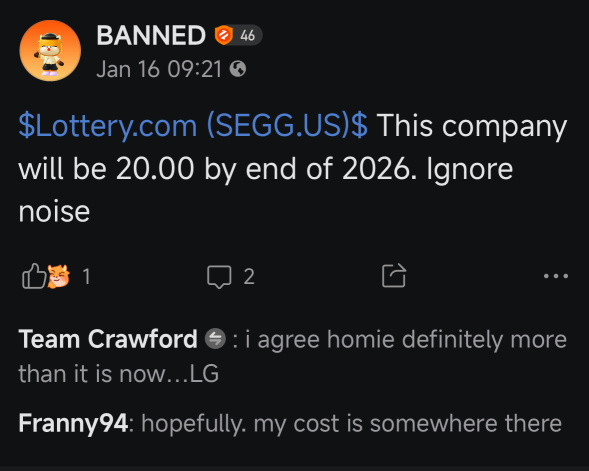Click the post body text about 20.00
Screen dimensions: 589x471
[293, 168]
